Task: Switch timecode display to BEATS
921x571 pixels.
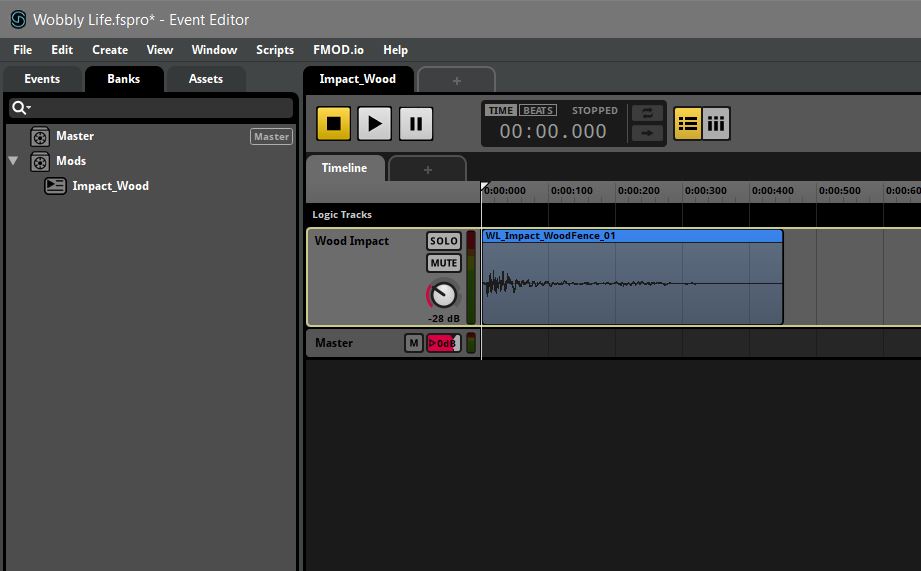Action: [538, 111]
